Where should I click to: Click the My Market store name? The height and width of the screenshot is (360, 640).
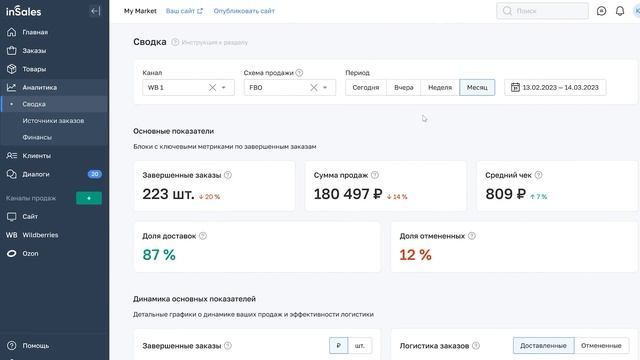tap(140, 11)
